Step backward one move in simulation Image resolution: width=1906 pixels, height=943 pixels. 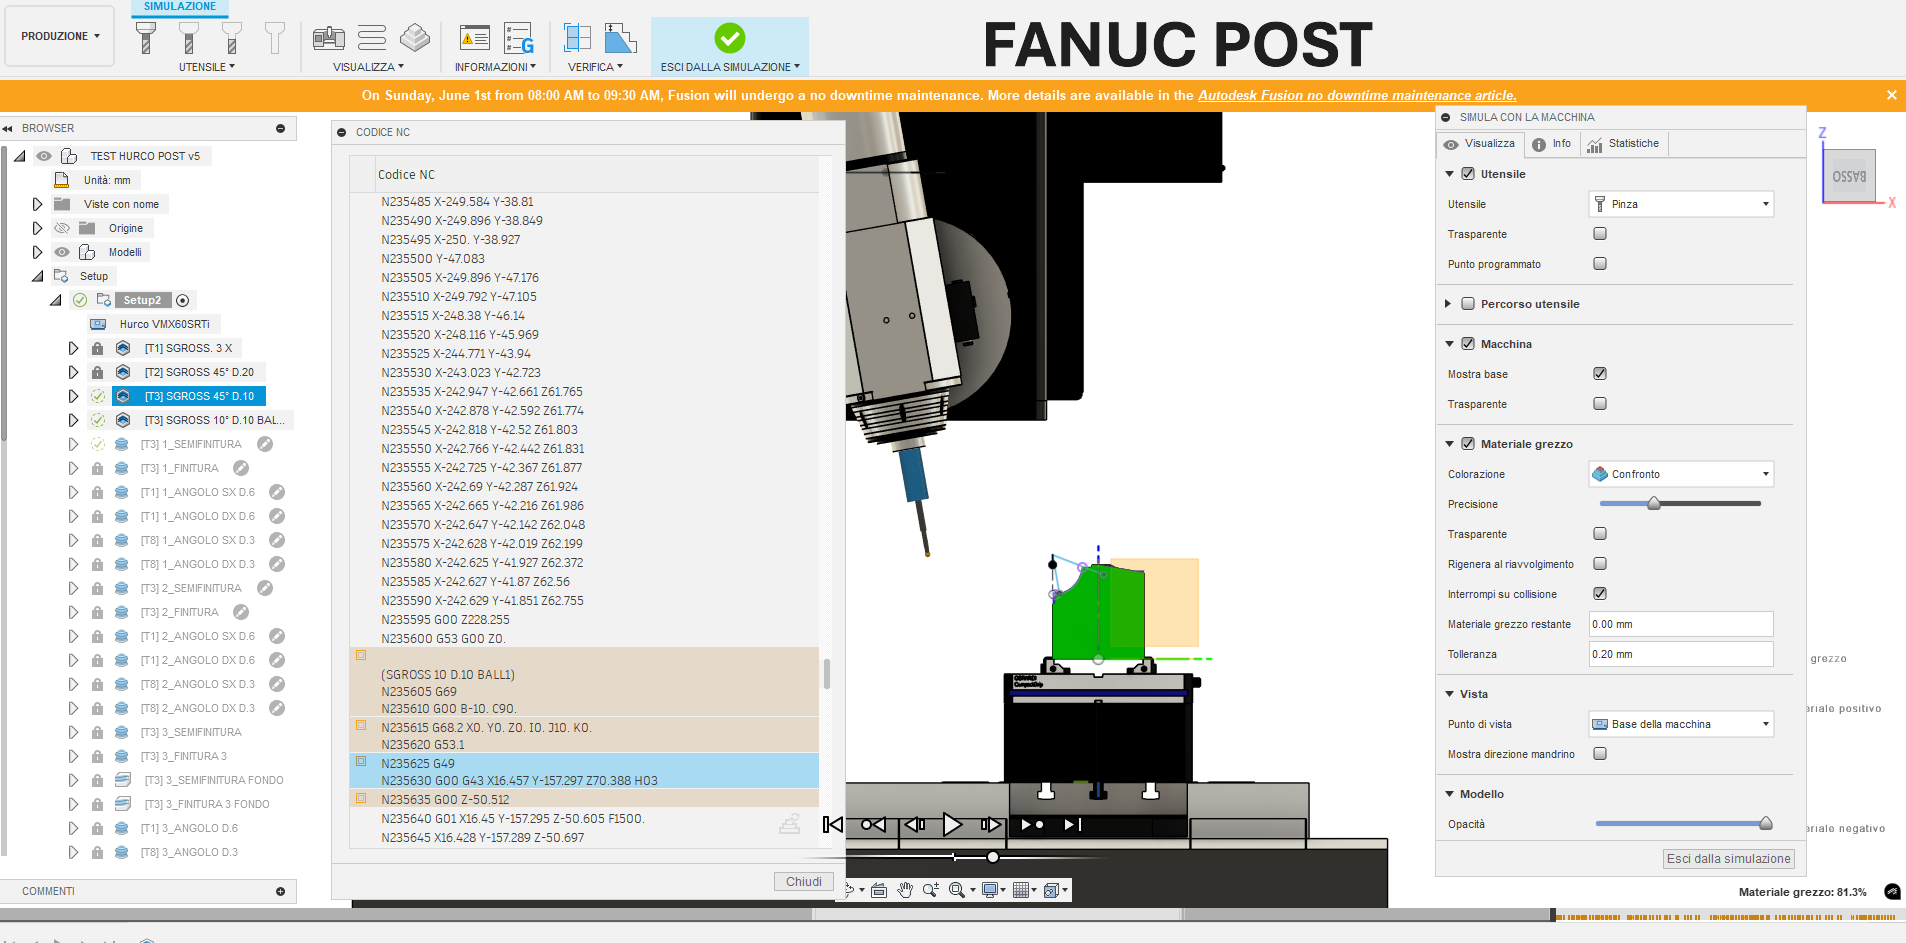[x=914, y=825]
